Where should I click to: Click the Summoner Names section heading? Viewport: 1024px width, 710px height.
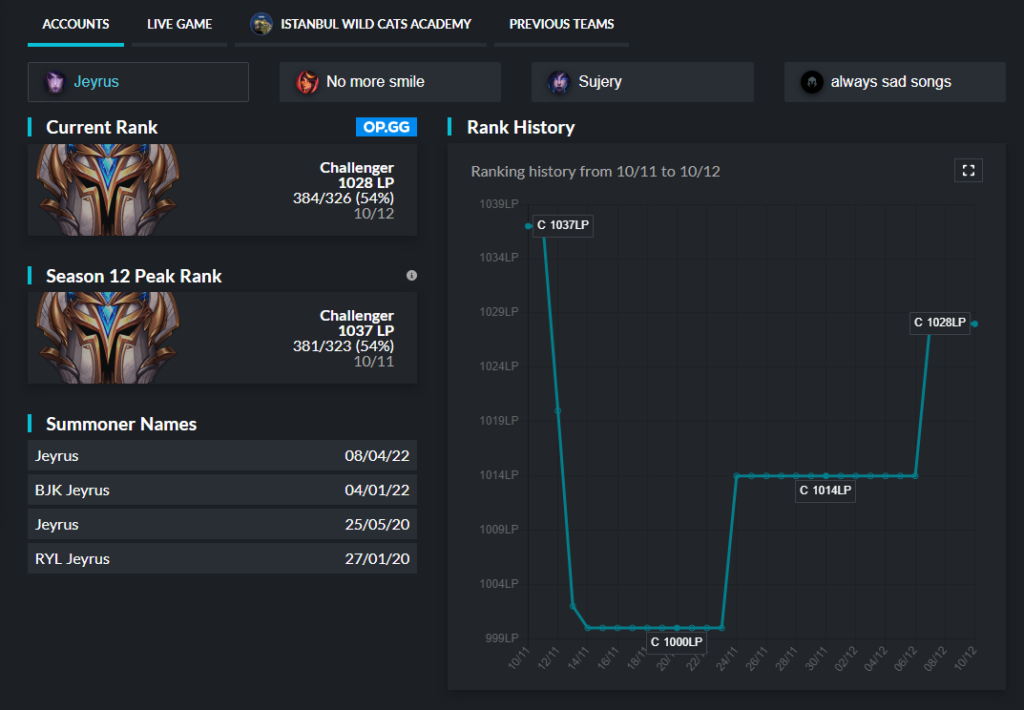pos(121,425)
